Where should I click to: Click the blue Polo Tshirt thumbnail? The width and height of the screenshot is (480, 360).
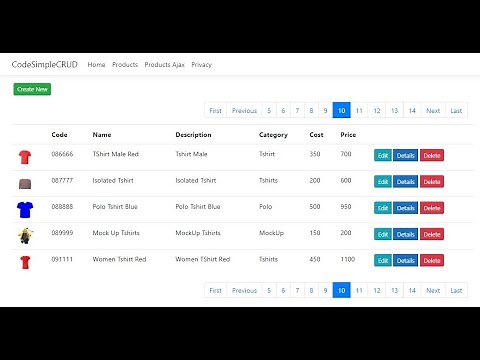click(x=25, y=210)
